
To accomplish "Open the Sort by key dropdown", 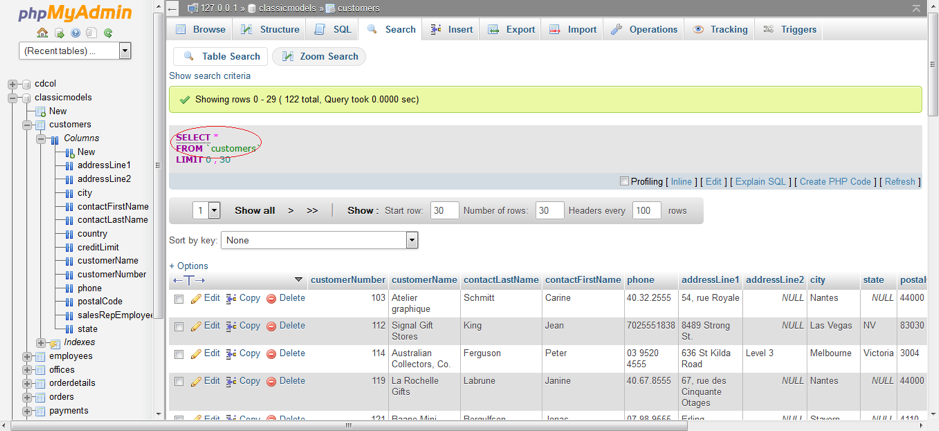I will point(320,240).
